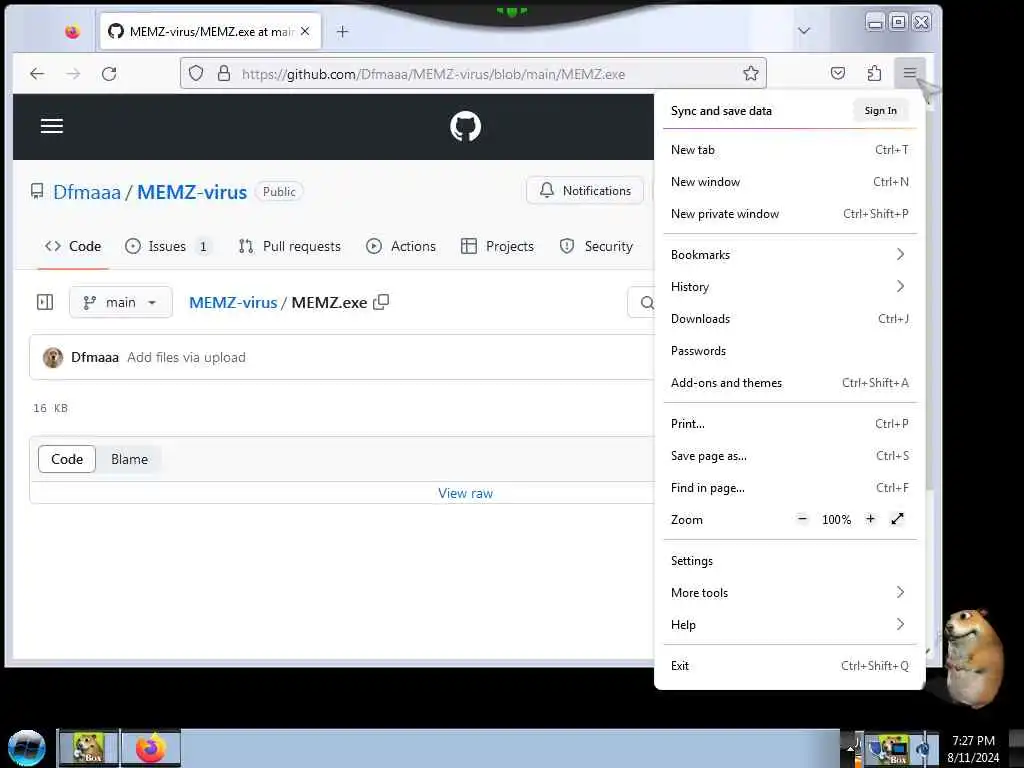
Task: Switch to the Actions tab
Action: click(401, 246)
